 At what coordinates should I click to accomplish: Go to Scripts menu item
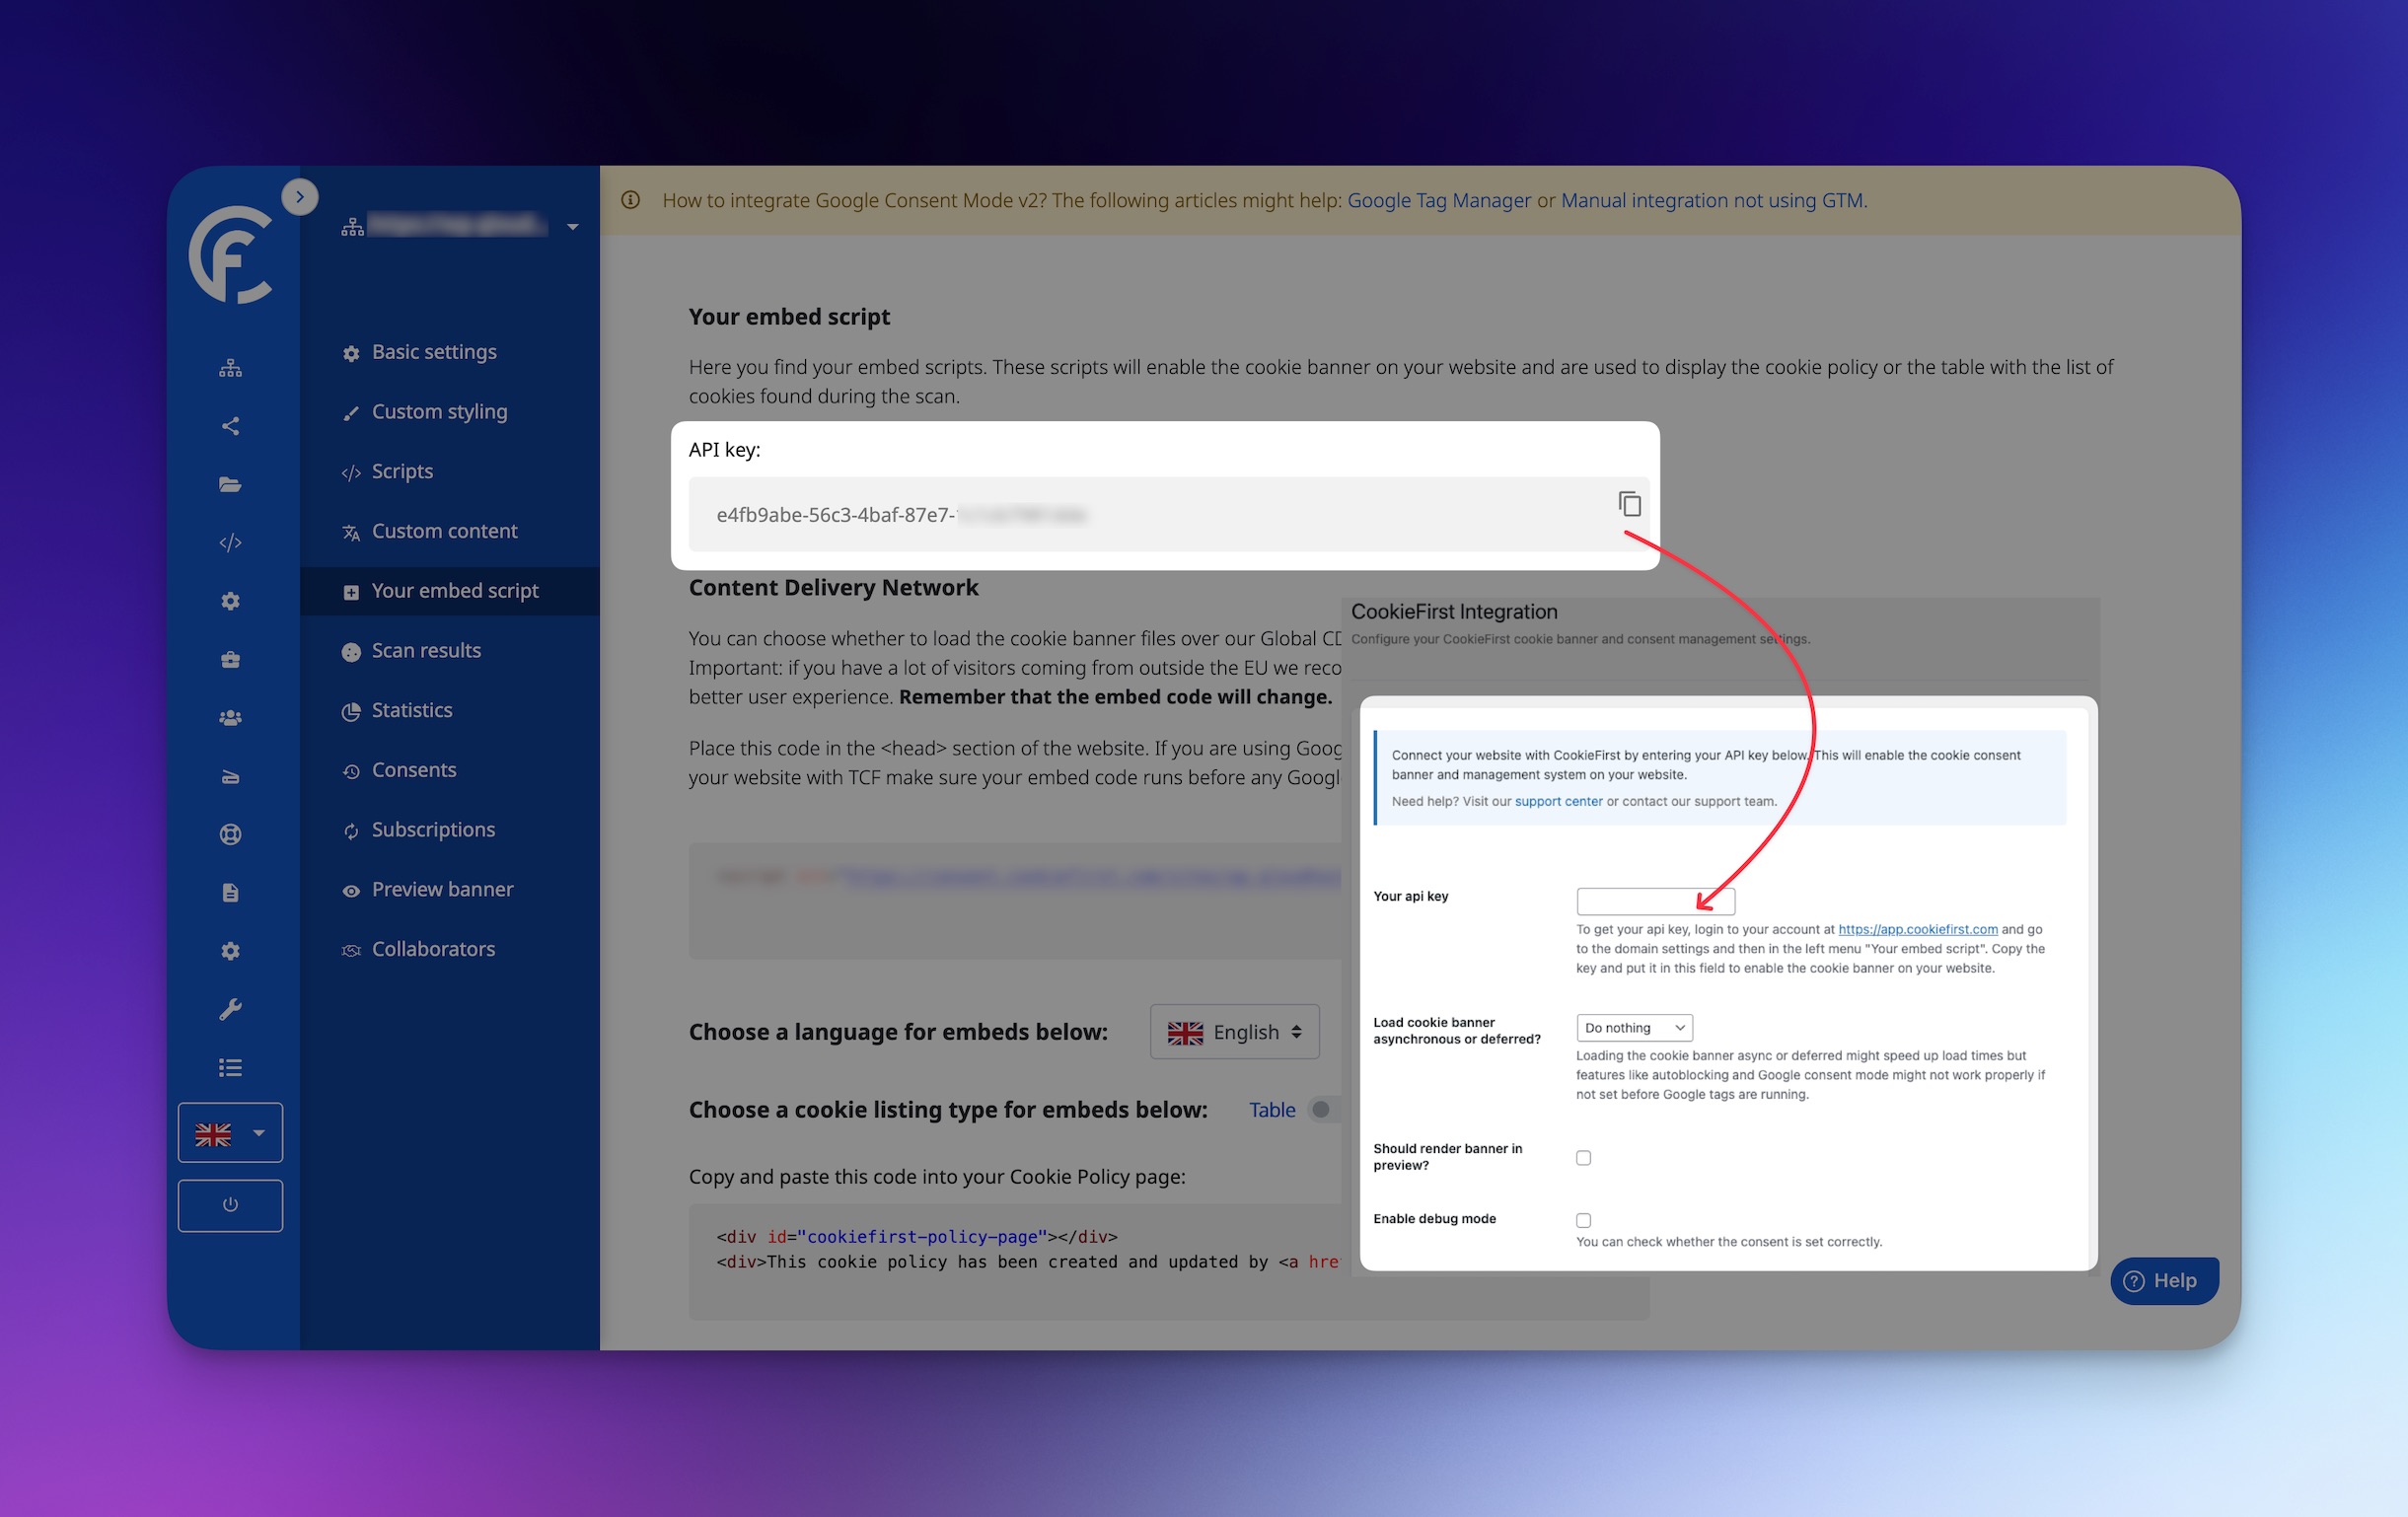[x=402, y=471]
